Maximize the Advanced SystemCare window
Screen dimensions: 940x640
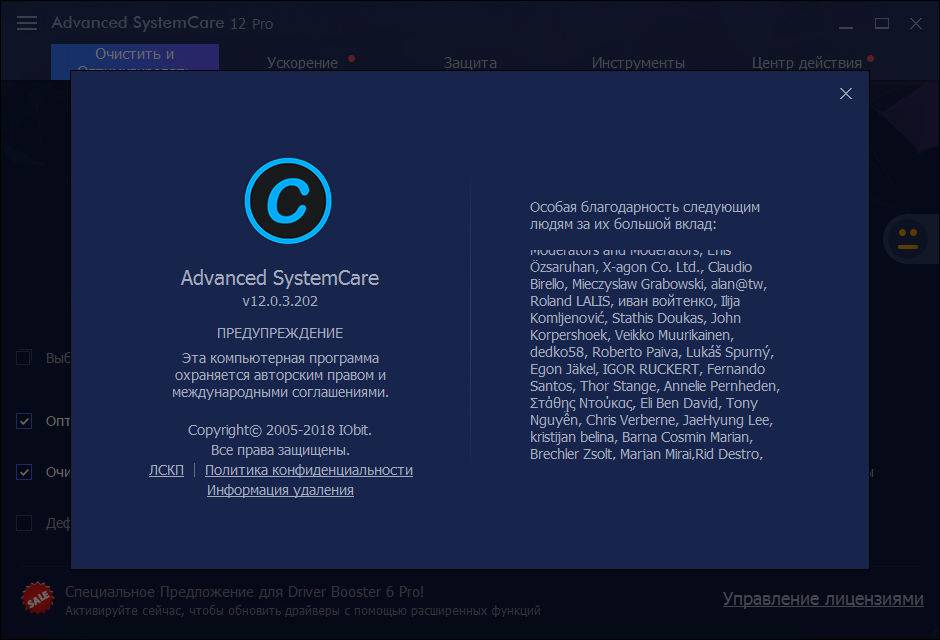point(881,23)
